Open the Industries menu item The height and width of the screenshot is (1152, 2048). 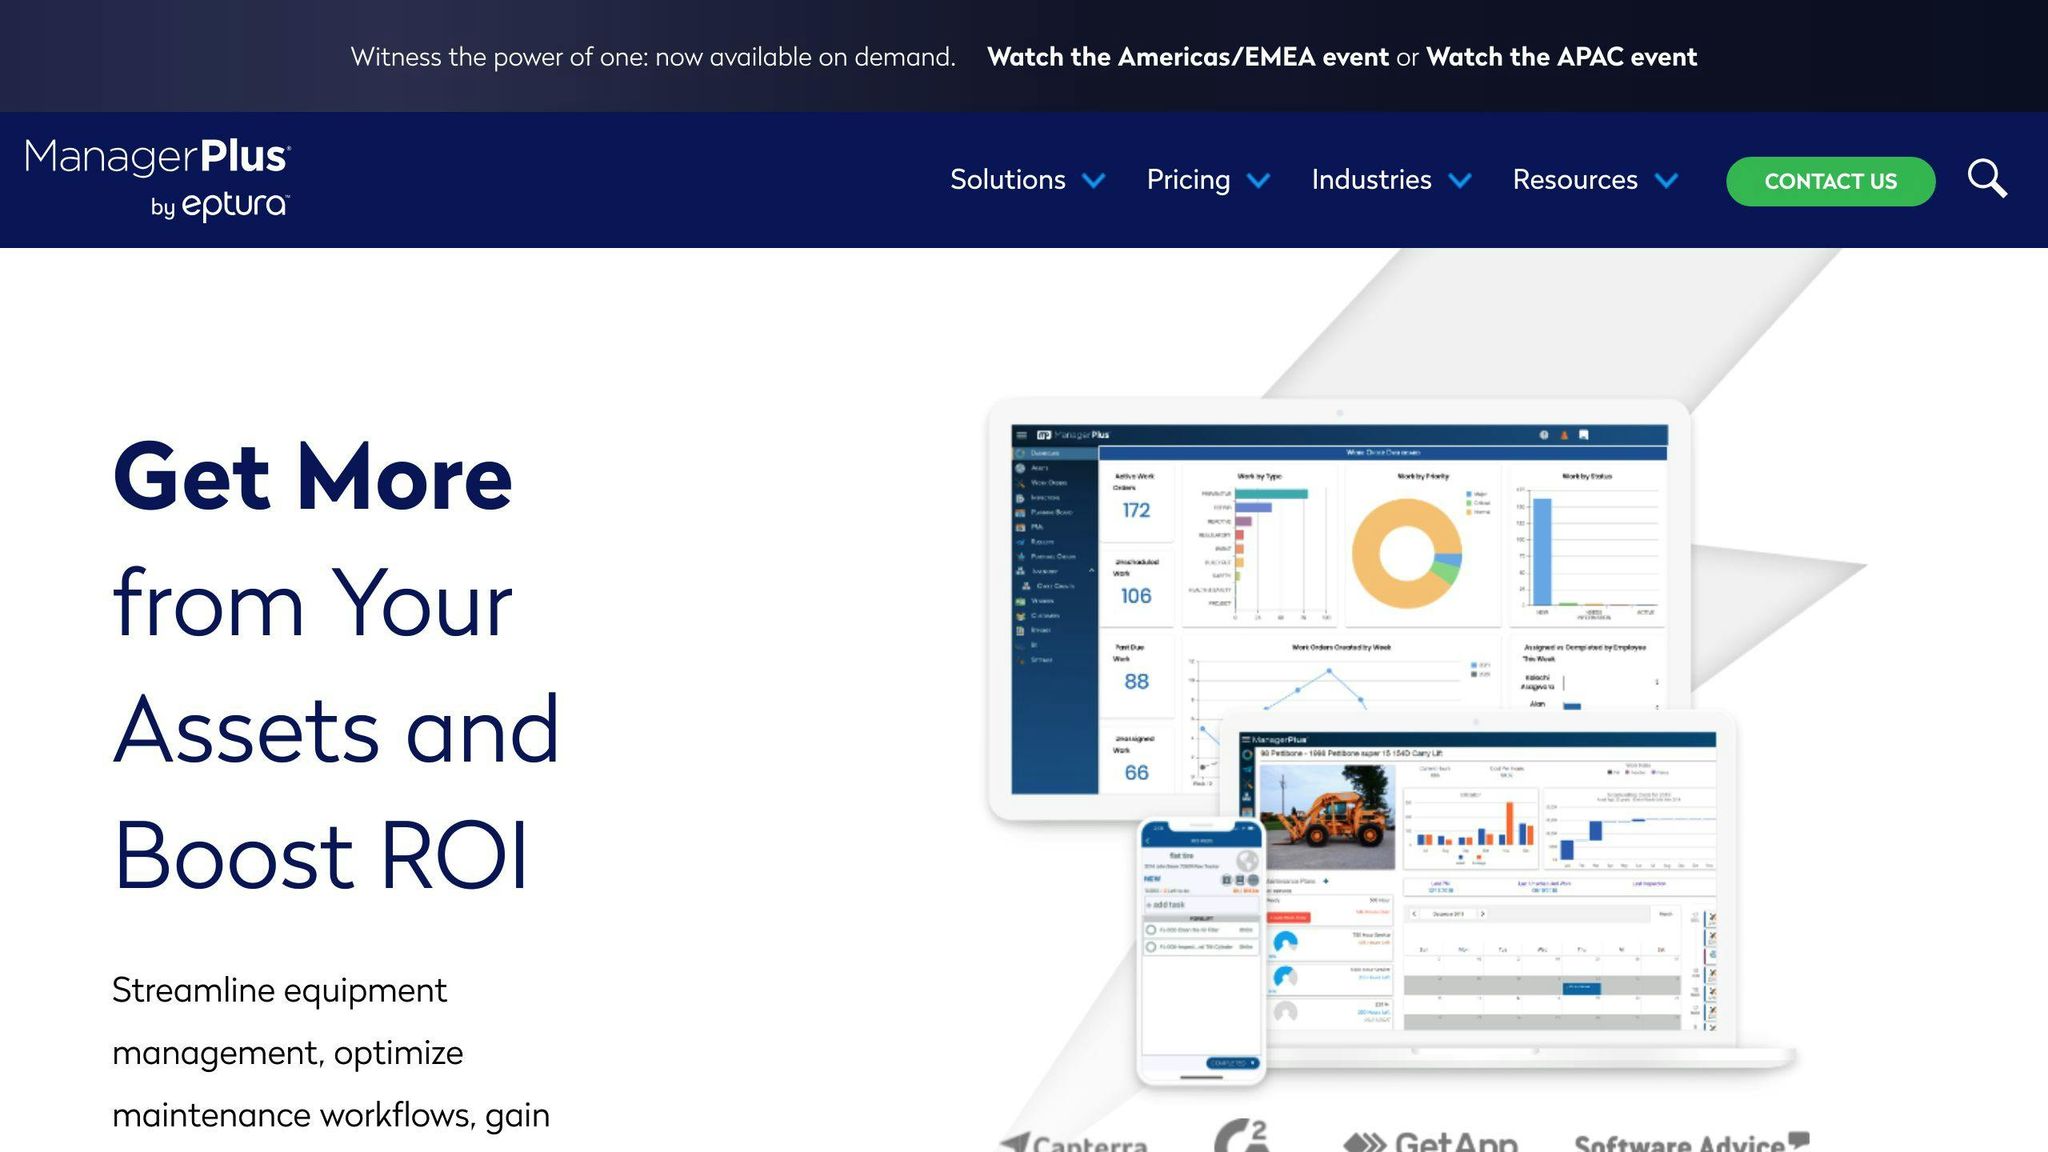click(x=1371, y=180)
